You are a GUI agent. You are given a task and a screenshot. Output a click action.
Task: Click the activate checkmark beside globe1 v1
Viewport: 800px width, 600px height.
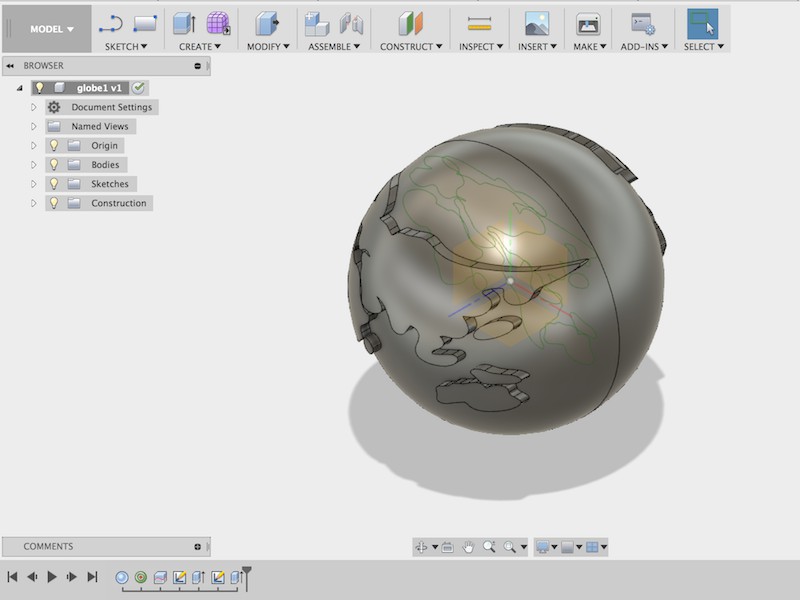tap(138, 88)
